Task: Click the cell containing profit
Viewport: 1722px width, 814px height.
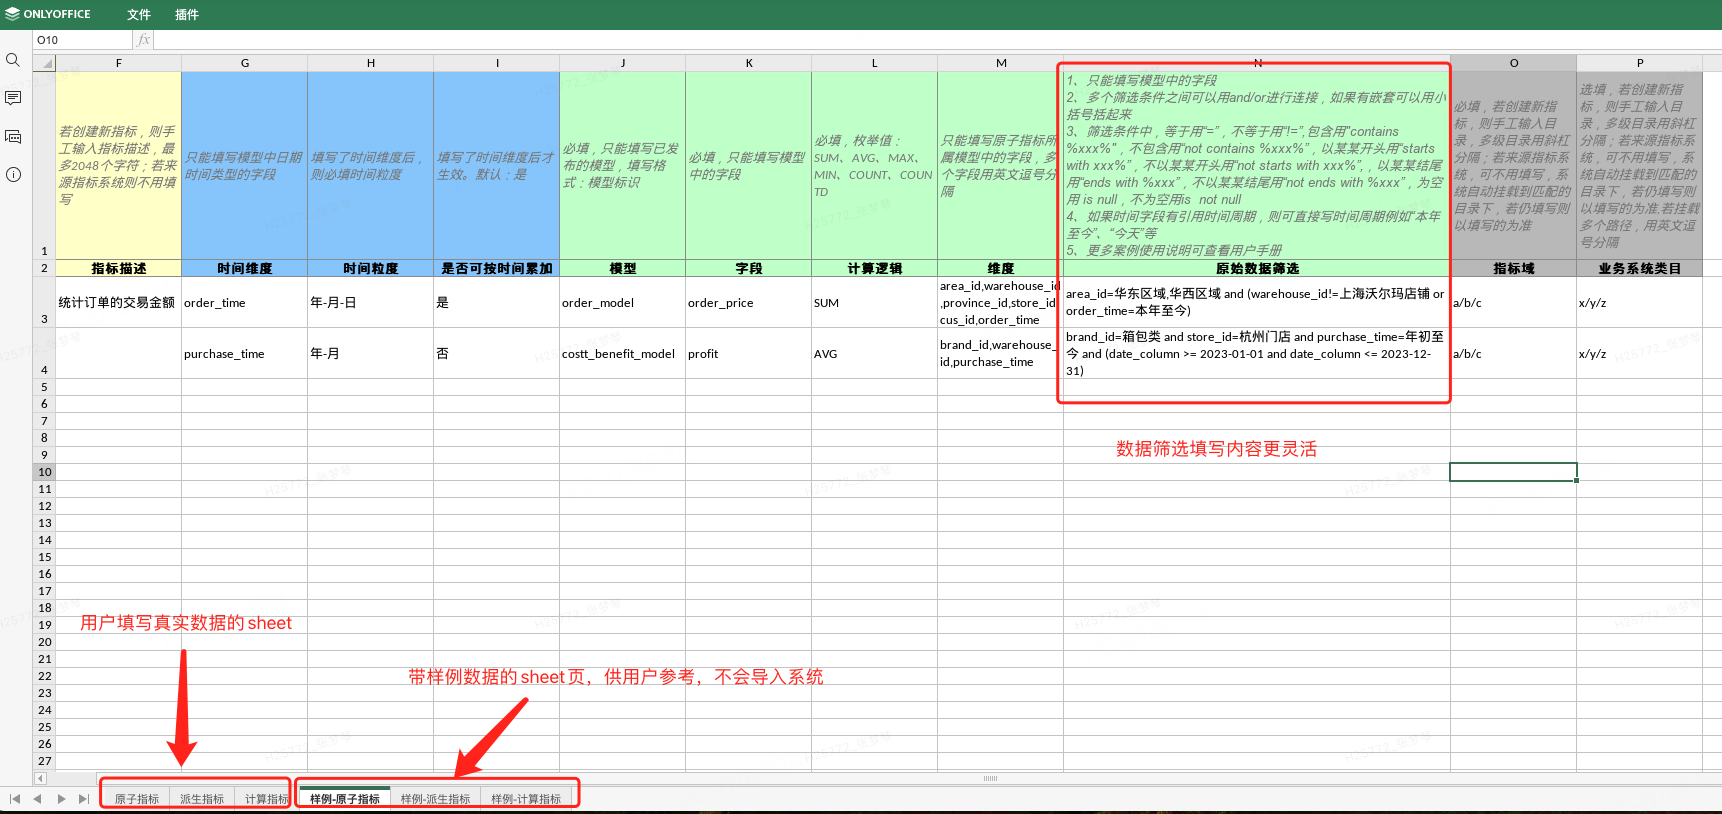Action: (749, 353)
